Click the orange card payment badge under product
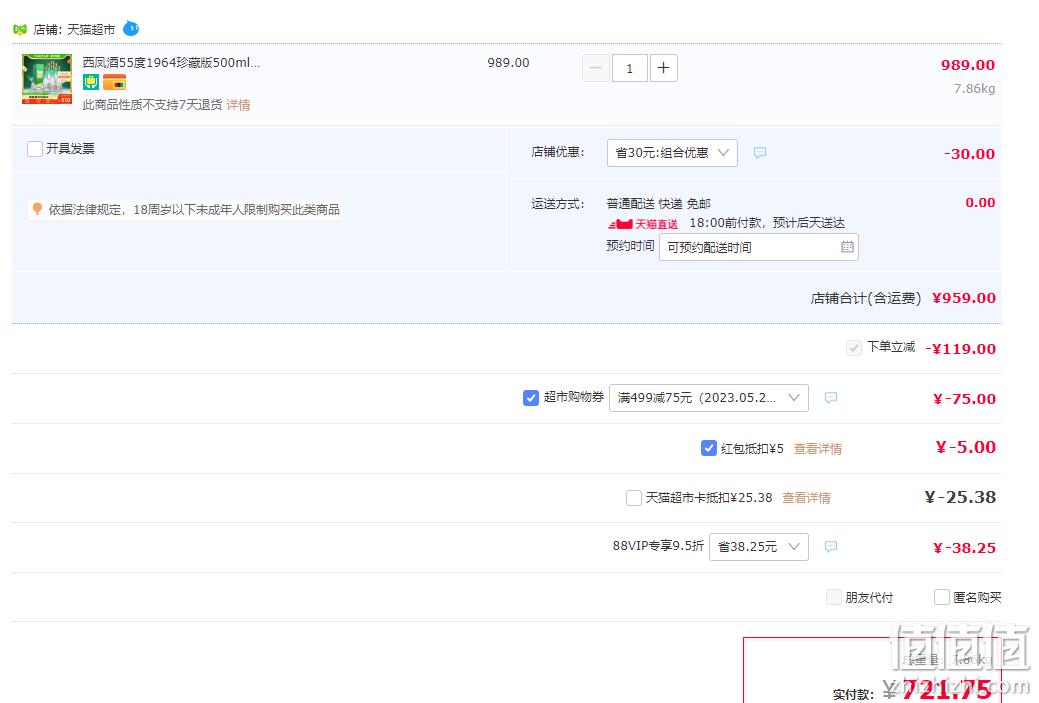1039x703 pixels. pos(114,82)
